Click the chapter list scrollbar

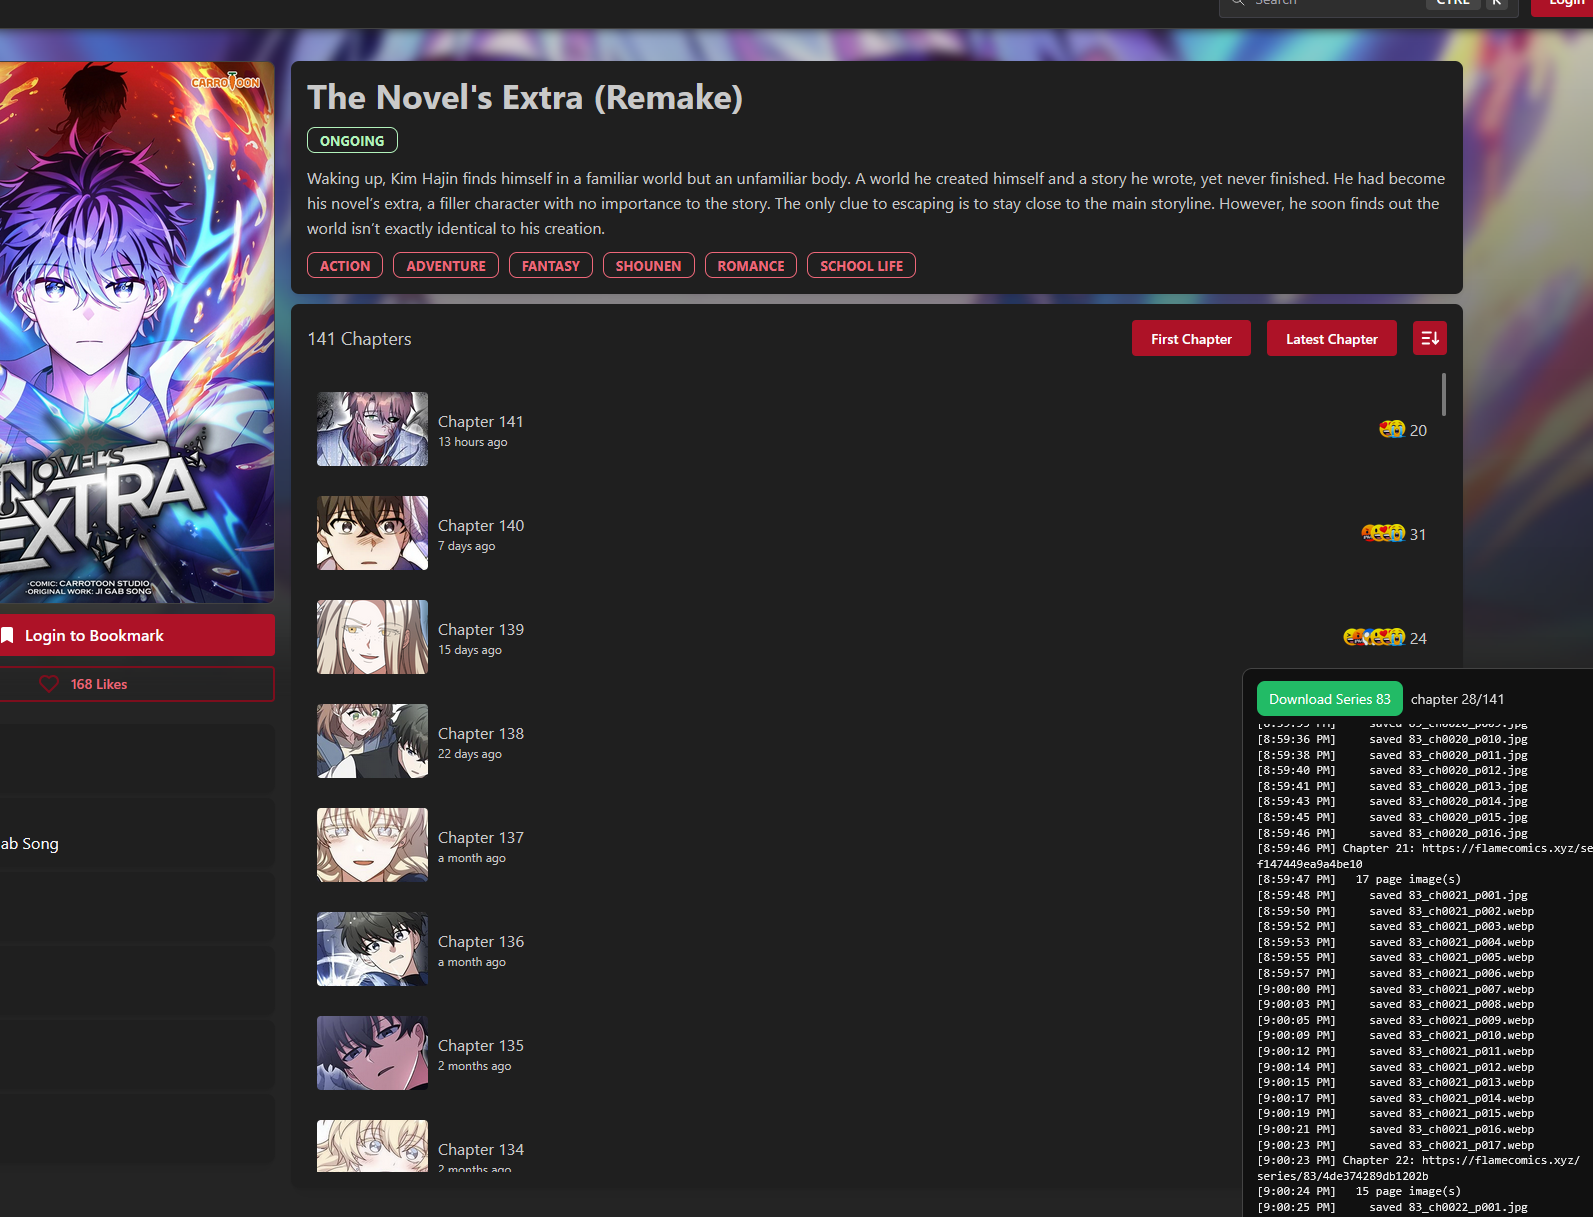1443,395
